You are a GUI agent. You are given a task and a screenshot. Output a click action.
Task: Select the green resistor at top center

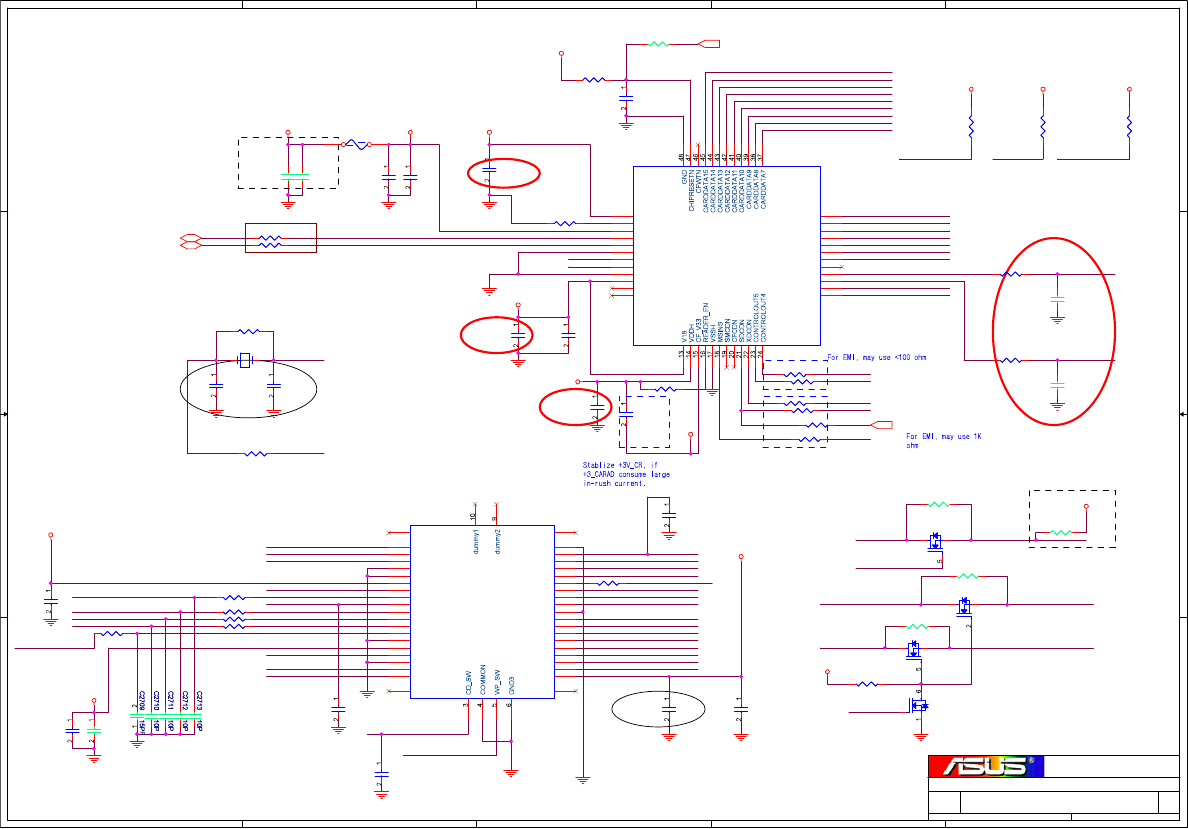(658, 44)
